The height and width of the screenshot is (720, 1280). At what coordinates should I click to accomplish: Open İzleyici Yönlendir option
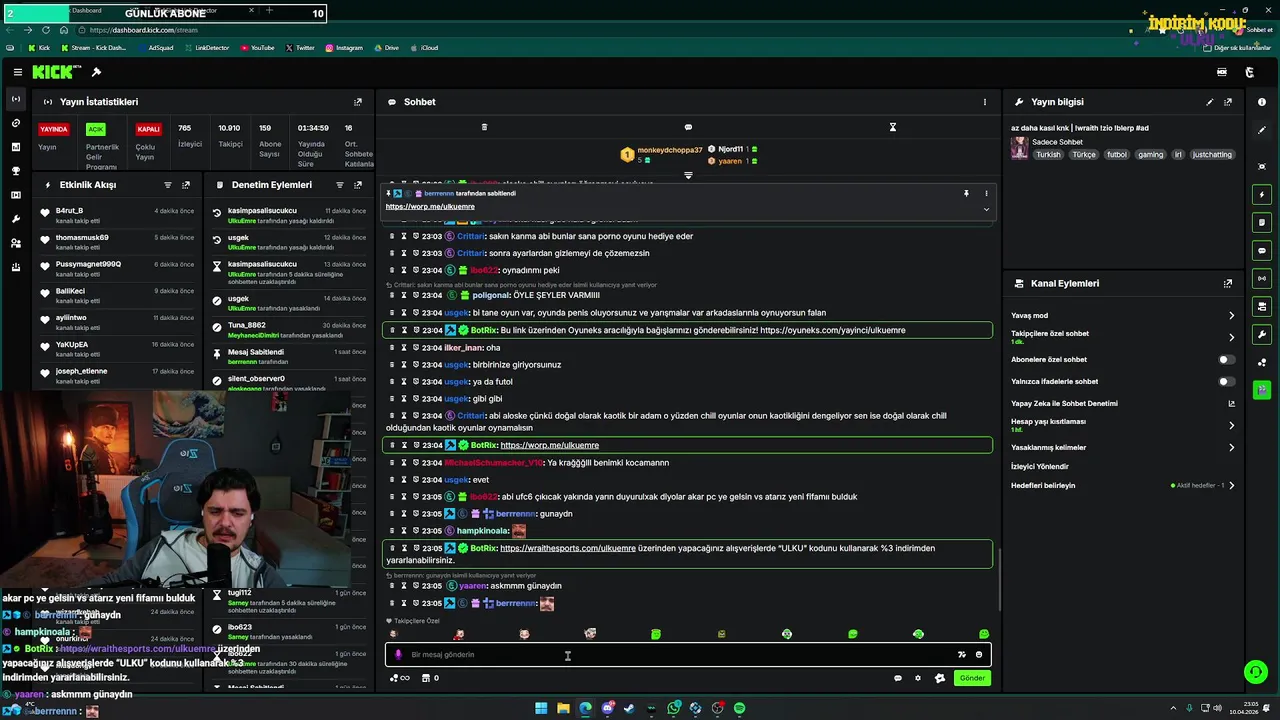pos(1040,466)
